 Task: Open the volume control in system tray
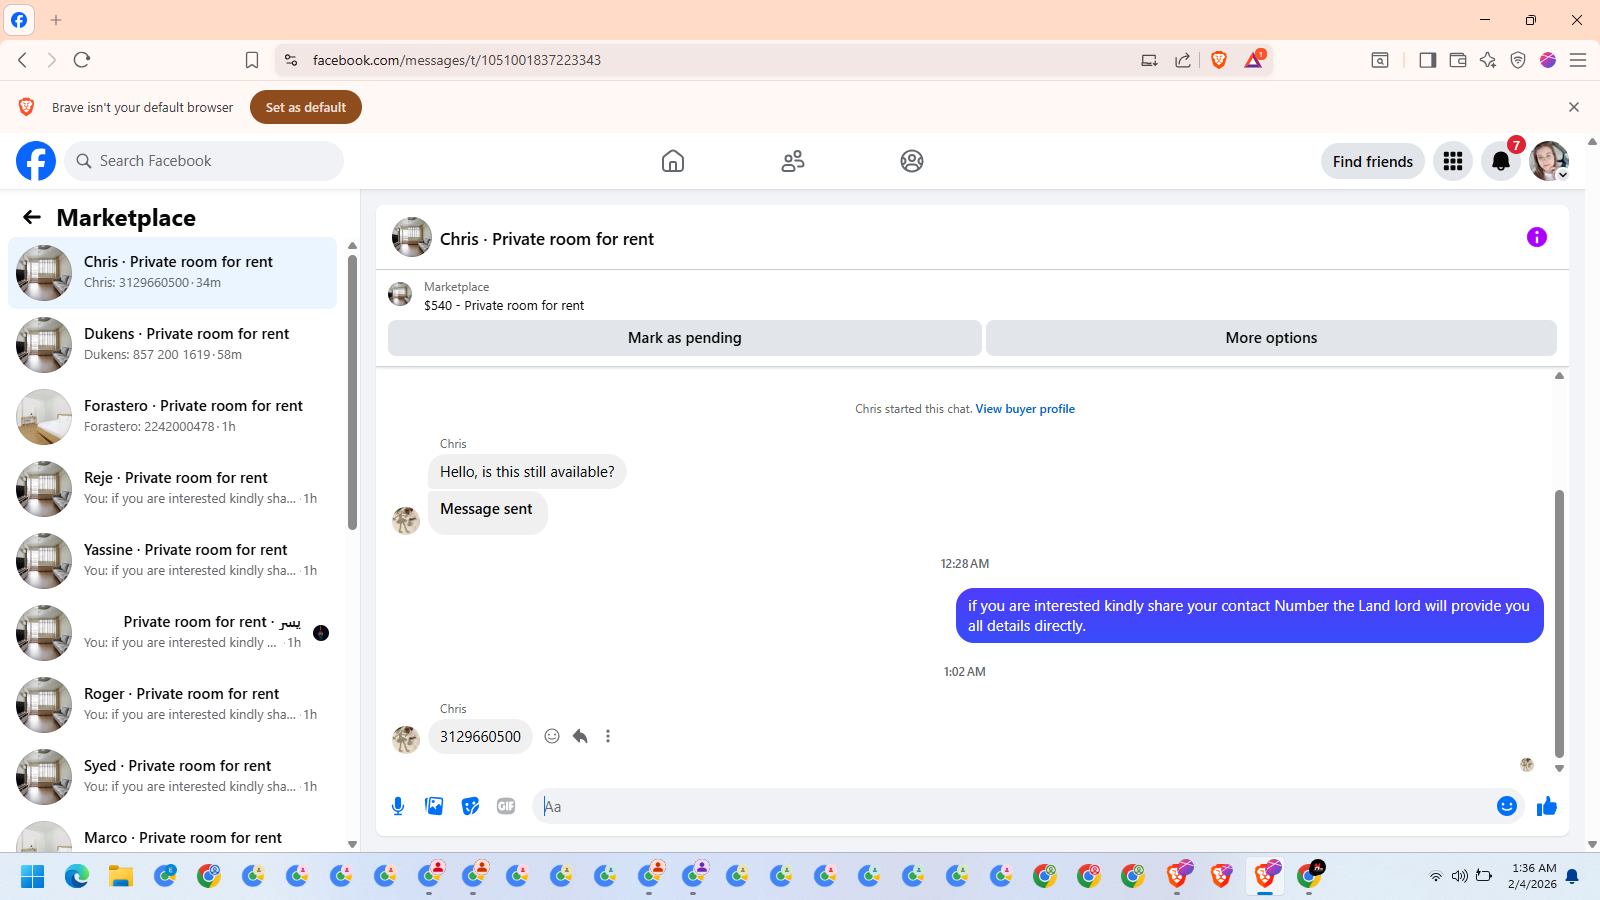[x=1460, y=877]
